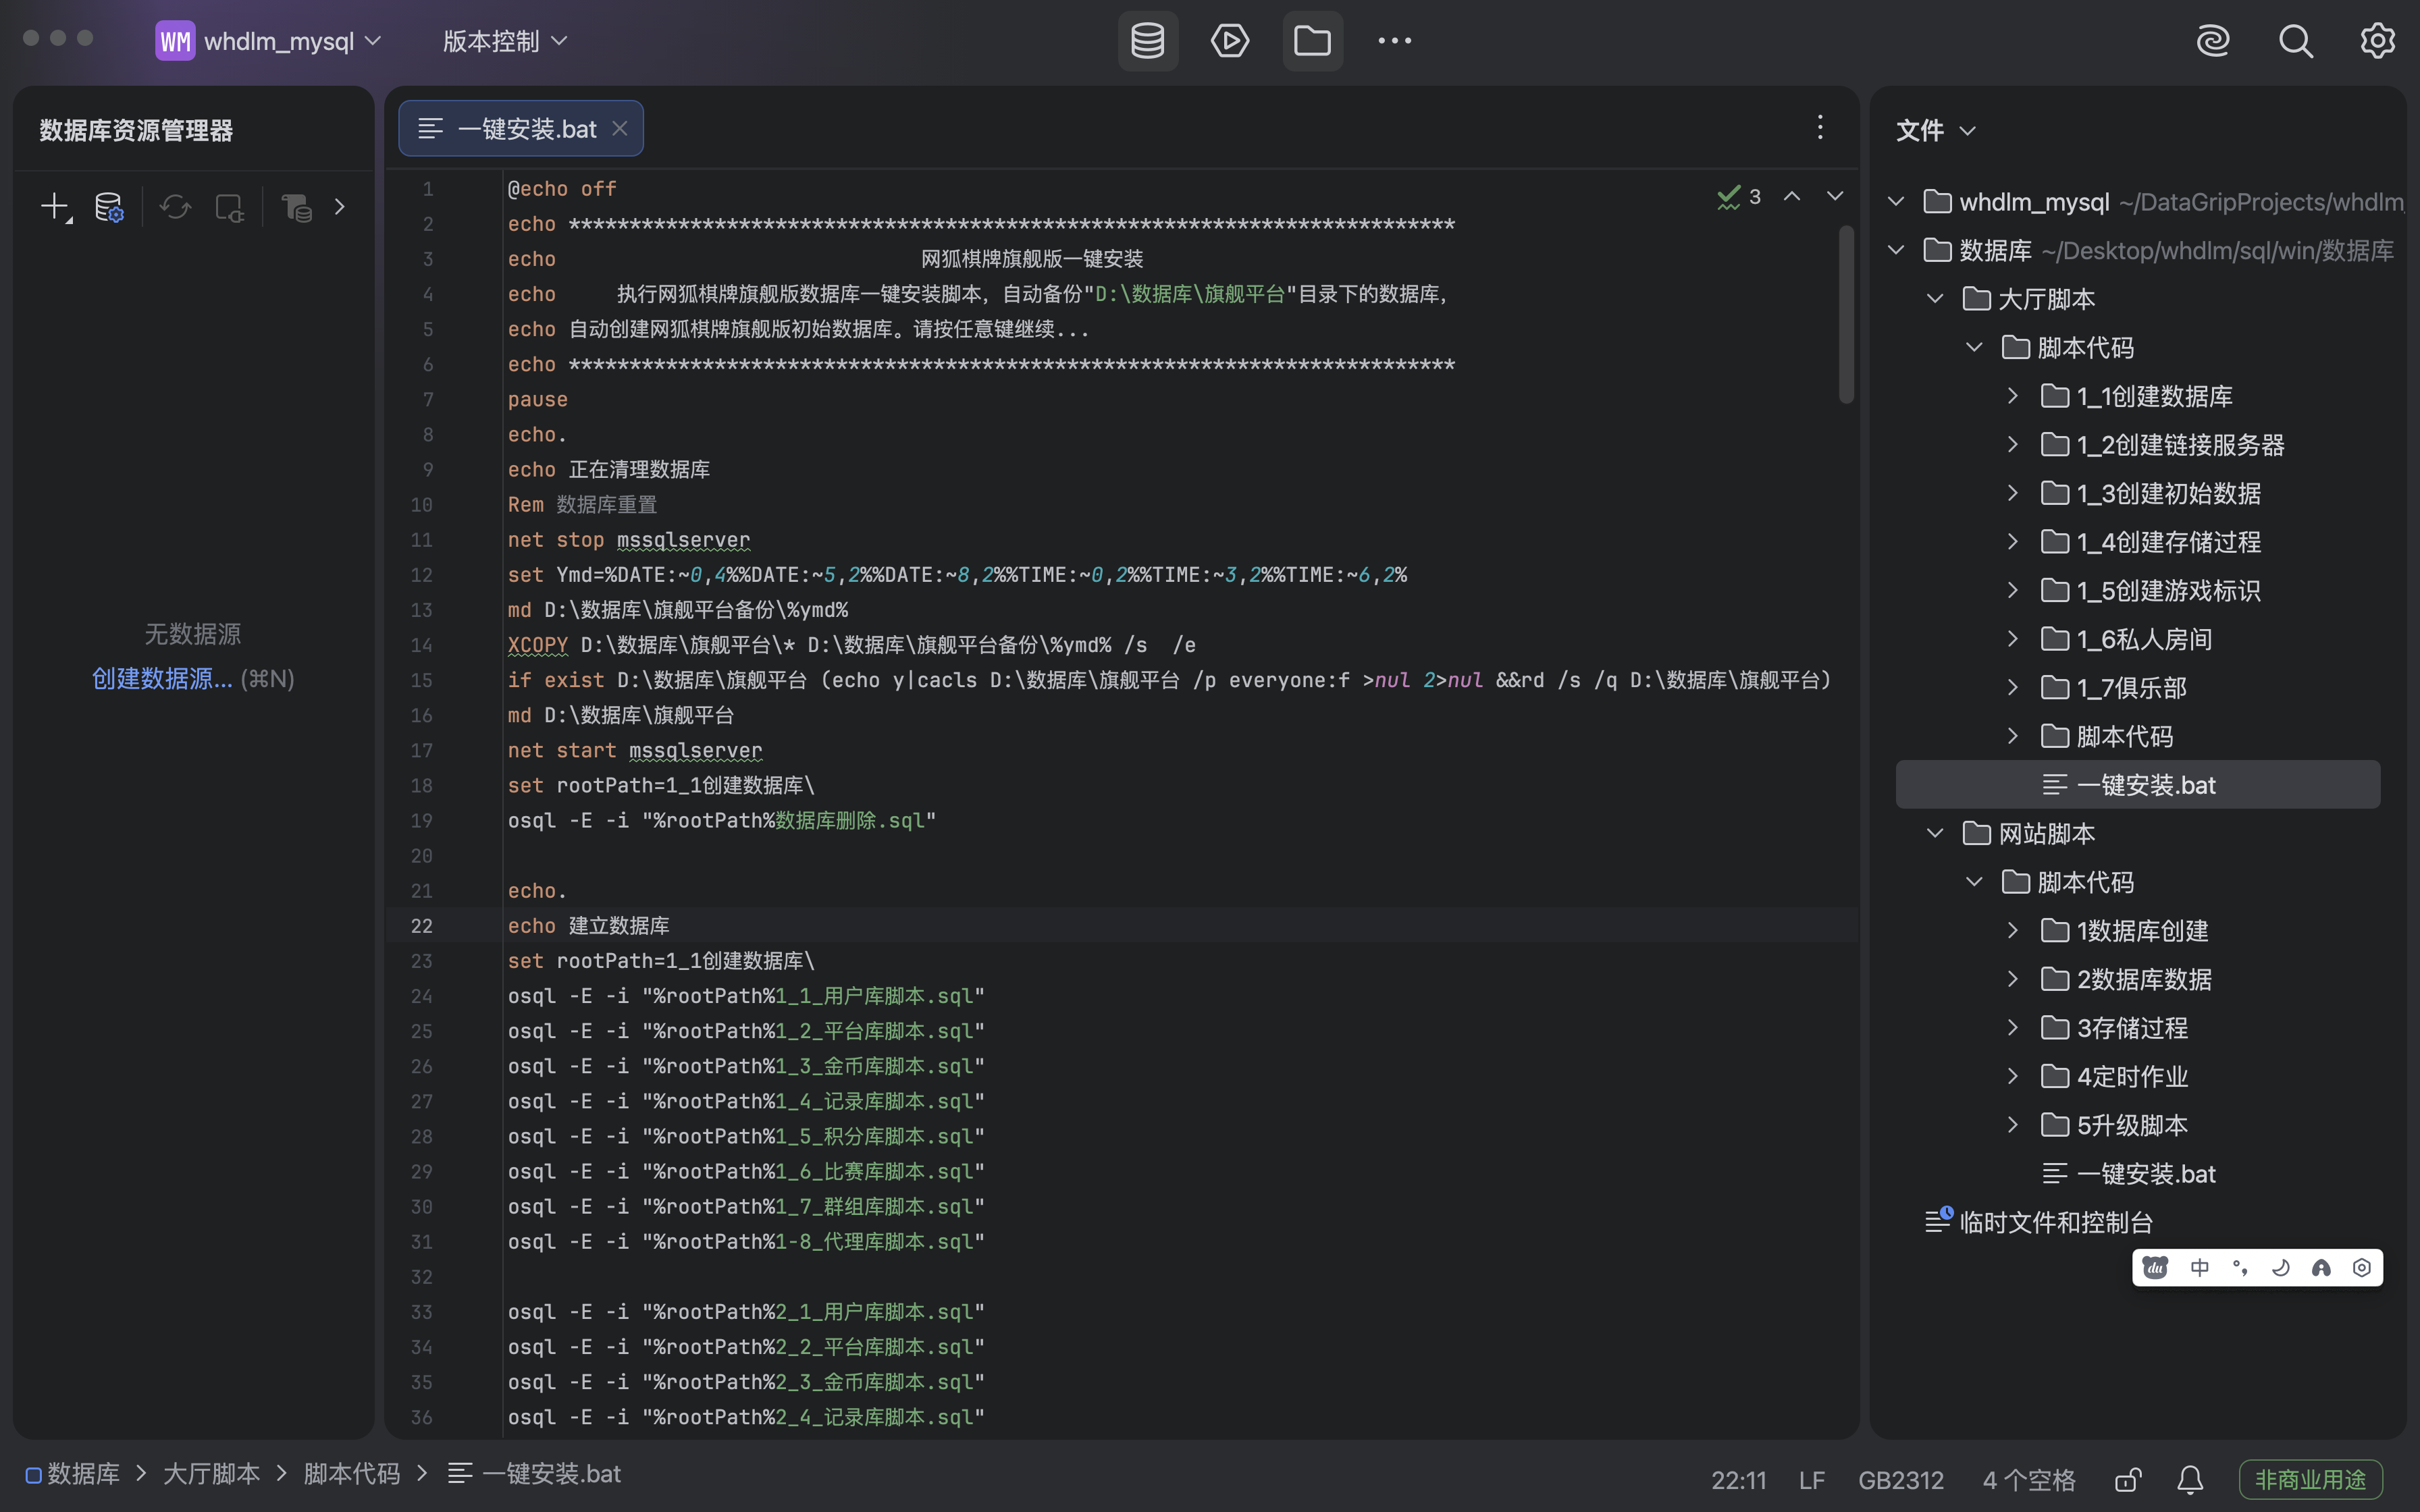
Task: Open 一键安装.bat under 网站脚本
Action: click(2145, 1173)
